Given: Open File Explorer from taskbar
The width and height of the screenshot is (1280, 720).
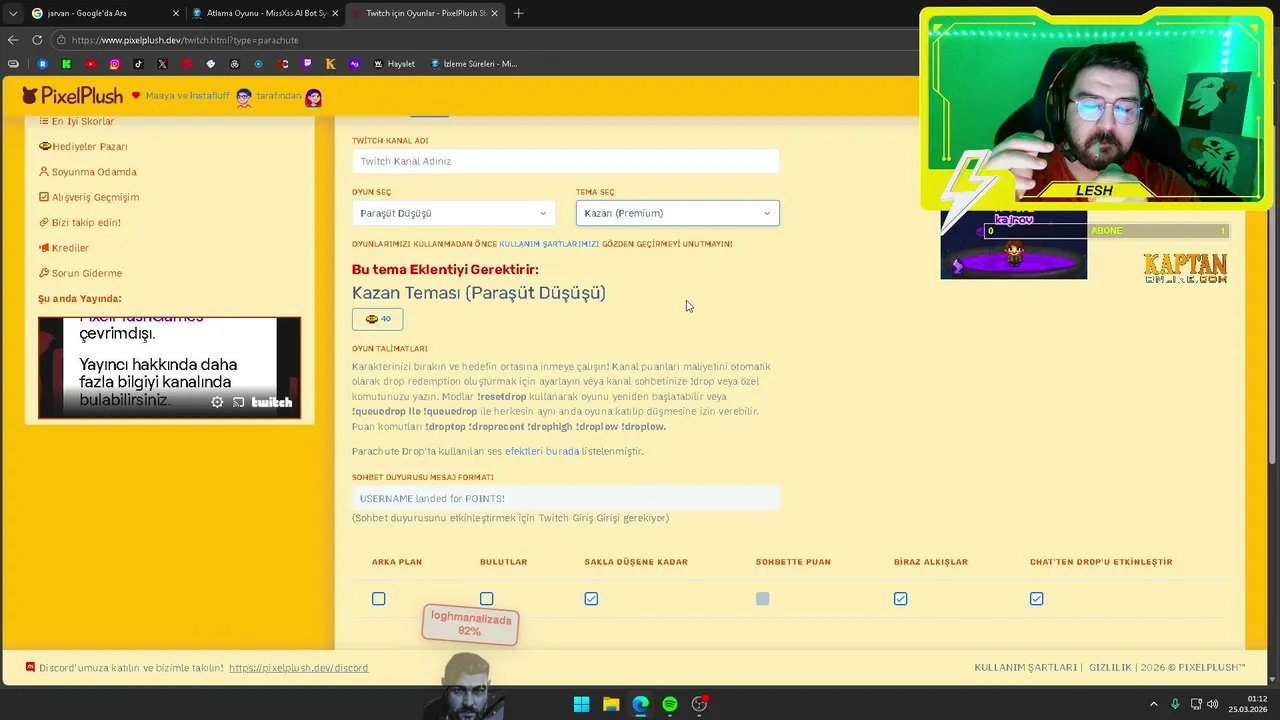Looking at the screenshot, I should click(x=611, y=704).
